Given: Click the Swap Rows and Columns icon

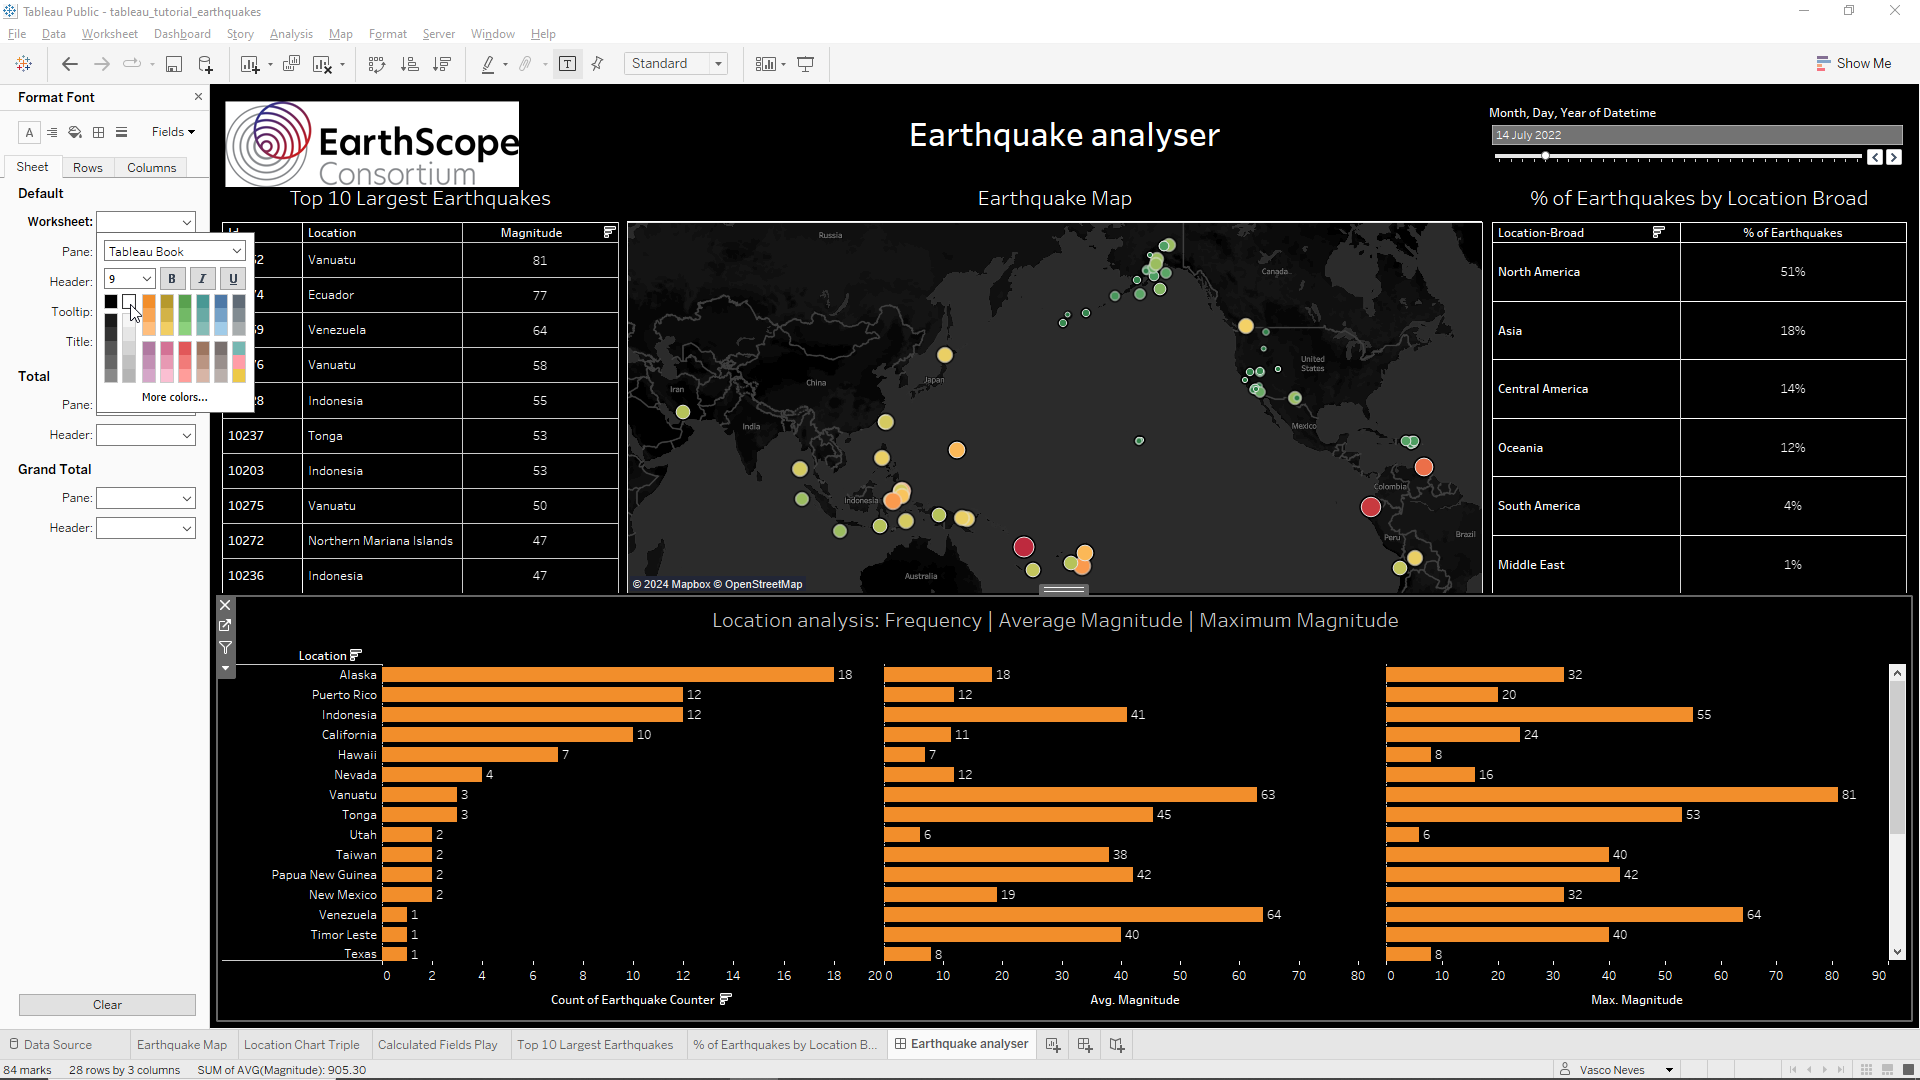Looking at the screenshot, I should click(x=377, y=64).
